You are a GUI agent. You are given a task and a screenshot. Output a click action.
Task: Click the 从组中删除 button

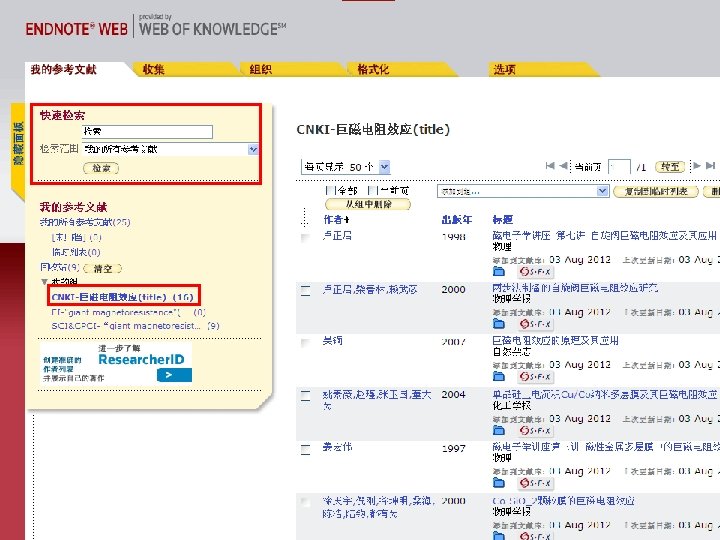pos(368,204)
